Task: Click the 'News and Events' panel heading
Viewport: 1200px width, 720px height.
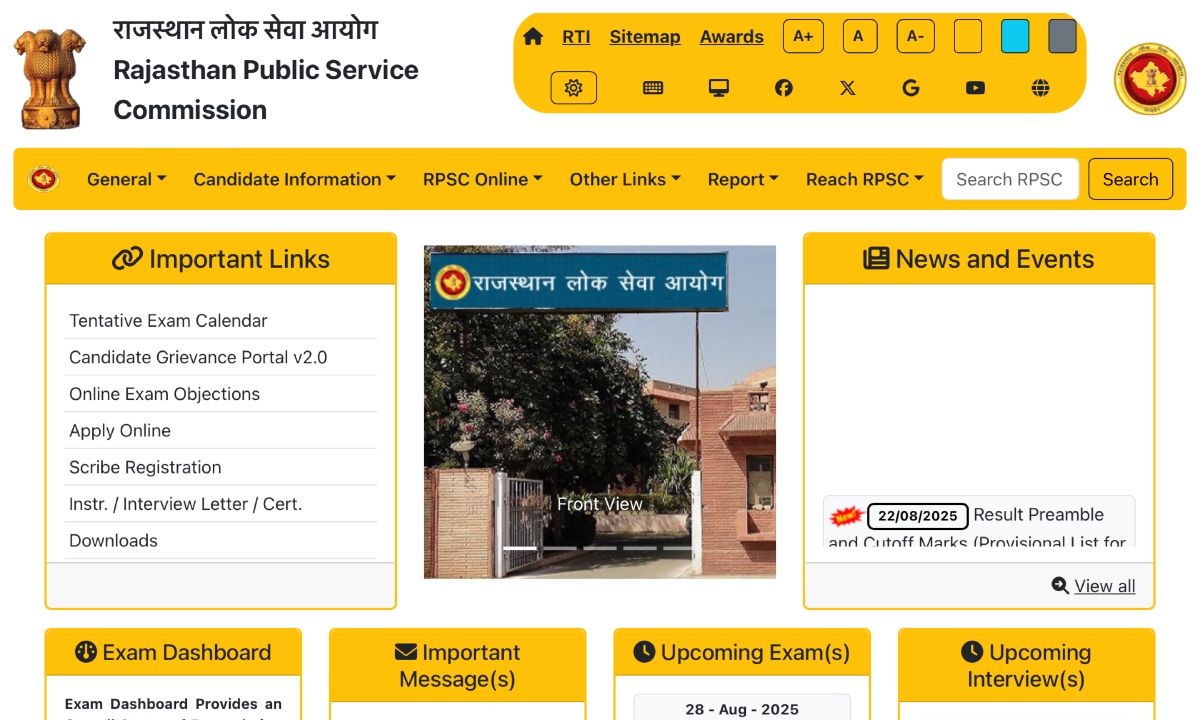Action: 979,259
